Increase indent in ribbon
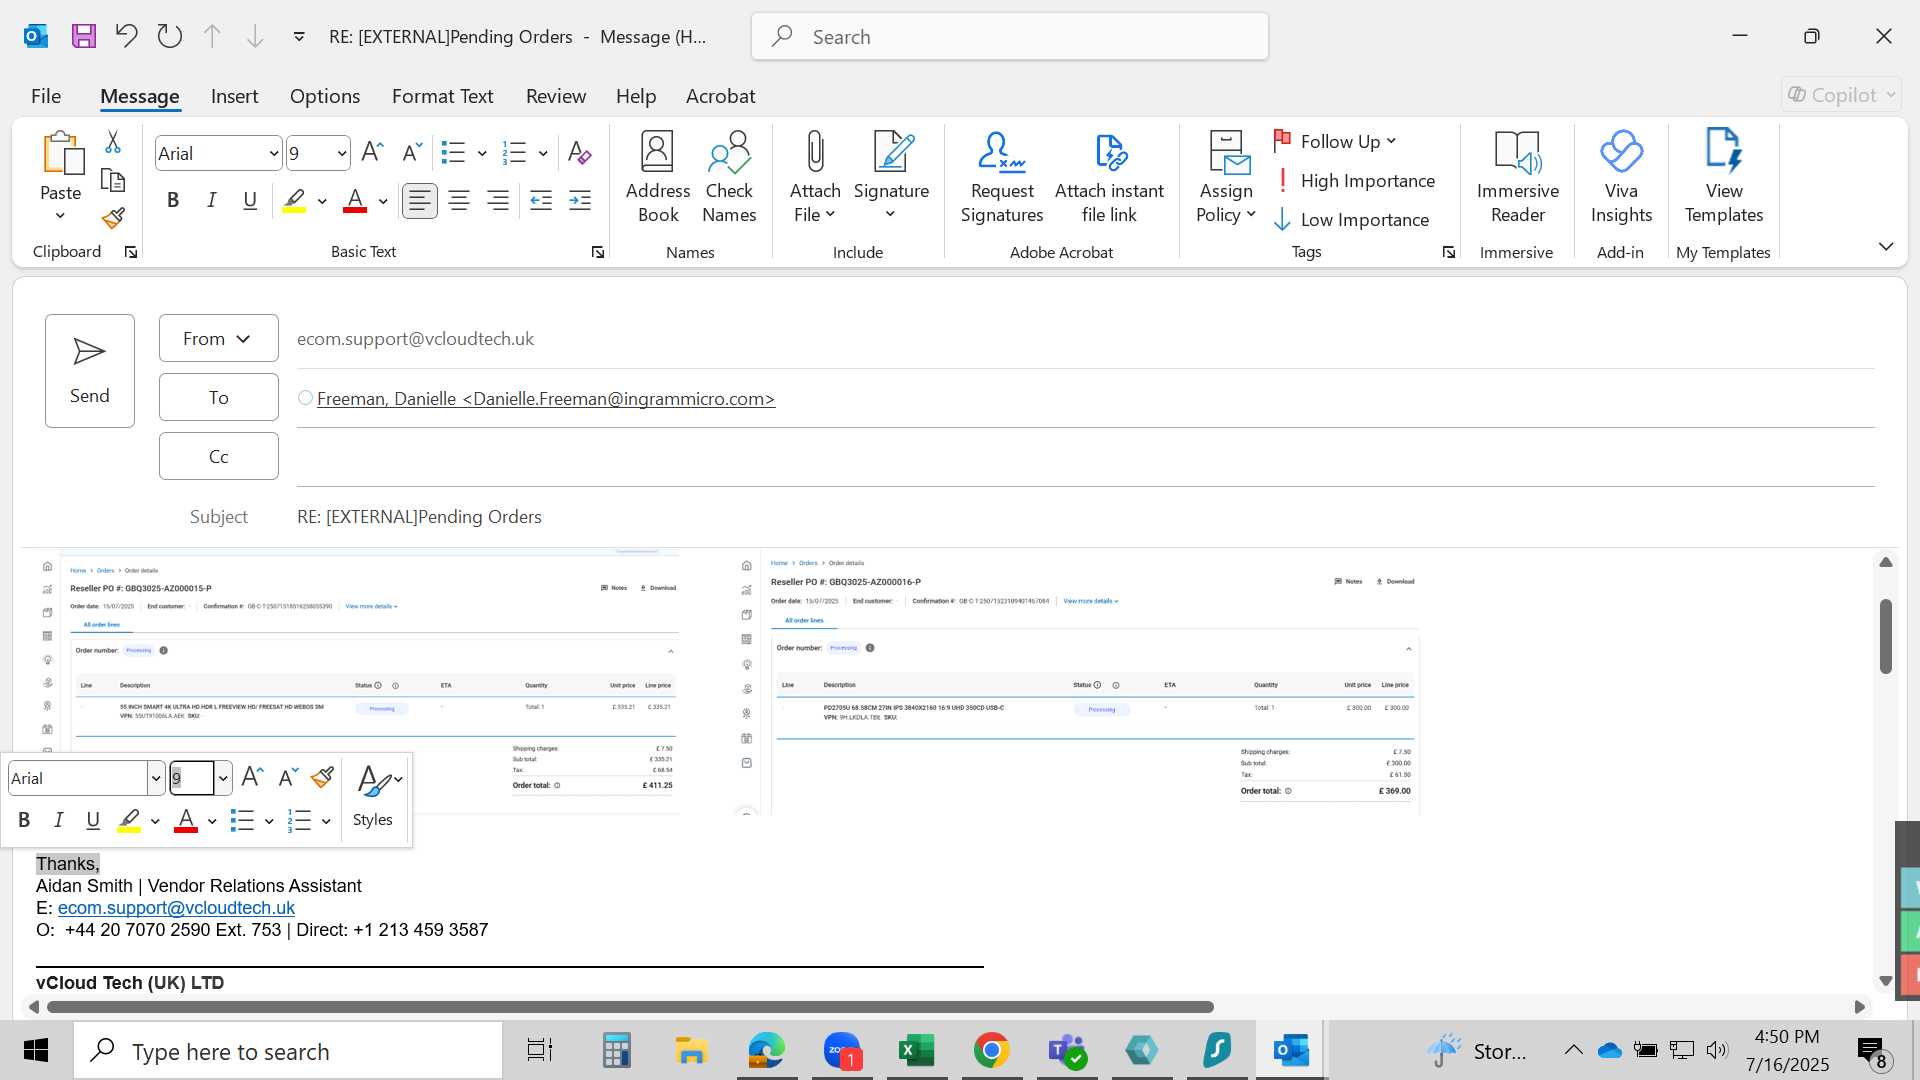Screen dimensions: 1920x1080 pyautogui.click(x=580, y=201)
